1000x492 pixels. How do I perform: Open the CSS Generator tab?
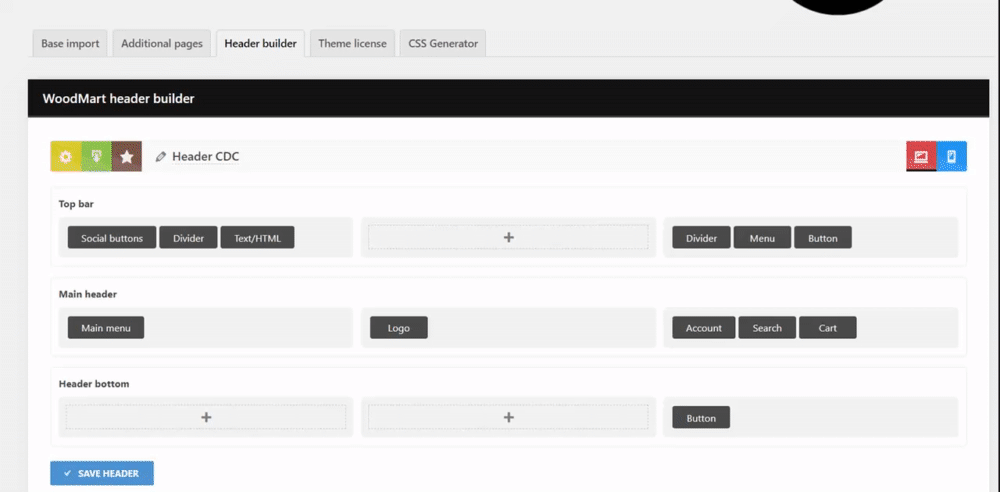[x=443, y=44]
